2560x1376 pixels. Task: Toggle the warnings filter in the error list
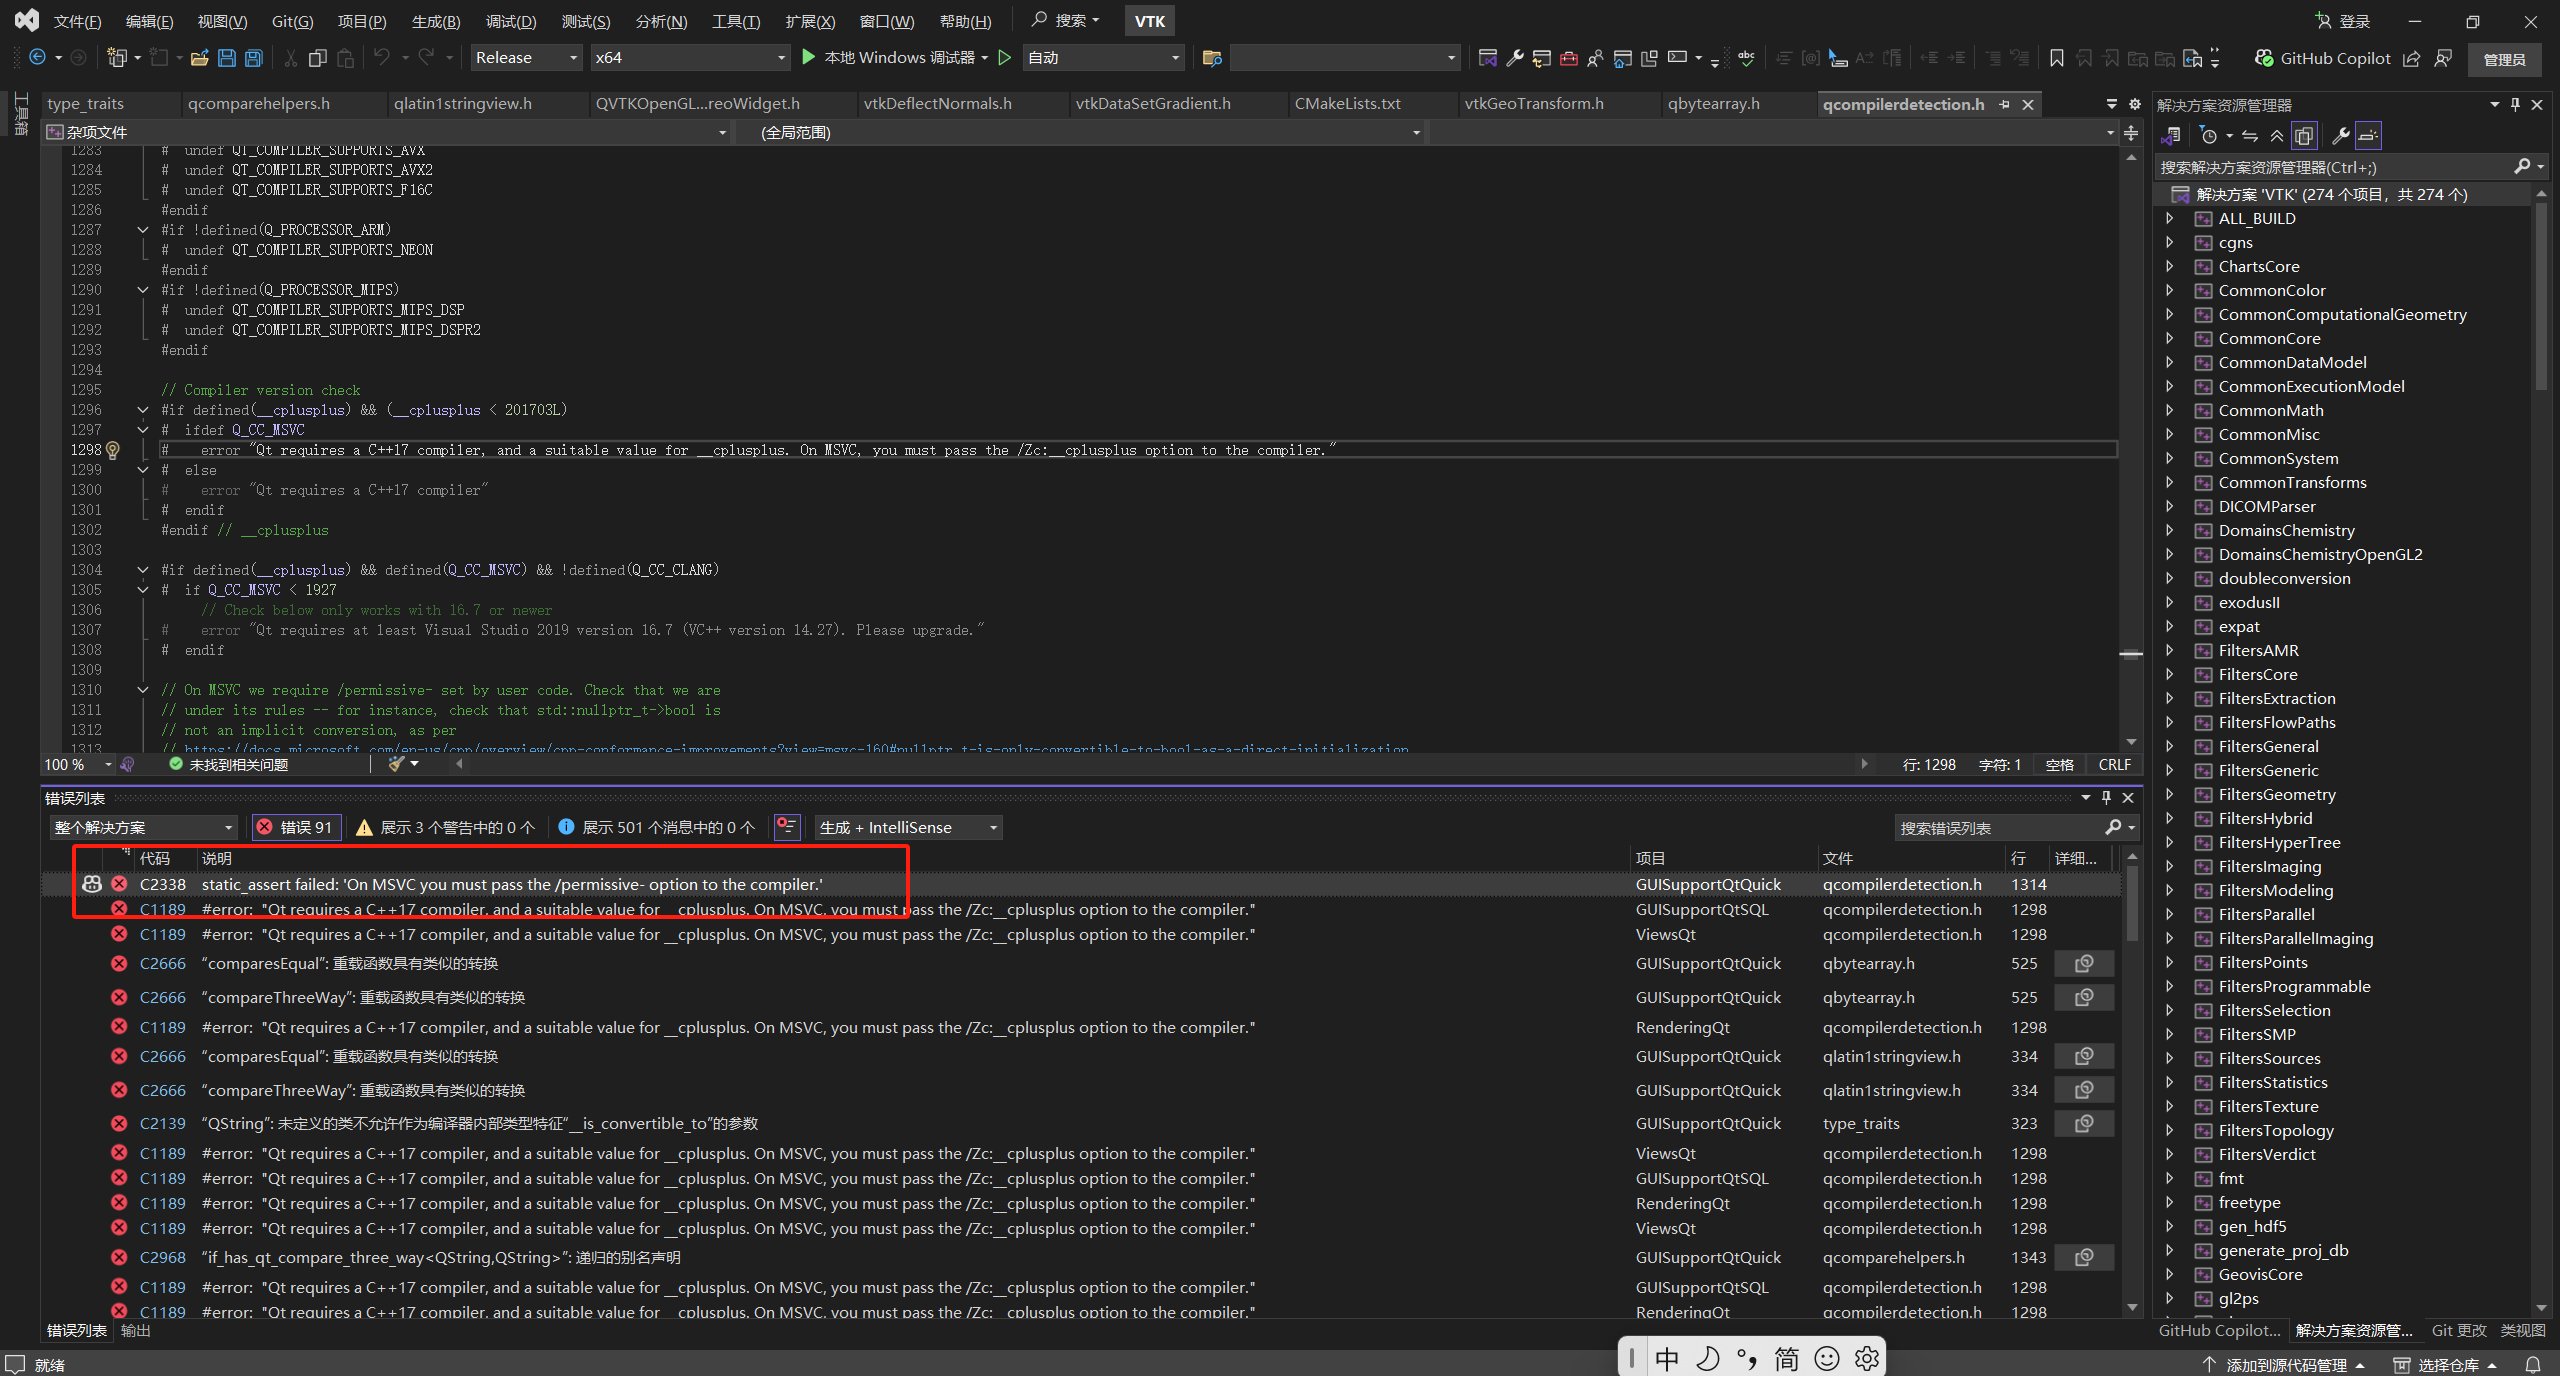pos(445,827)
